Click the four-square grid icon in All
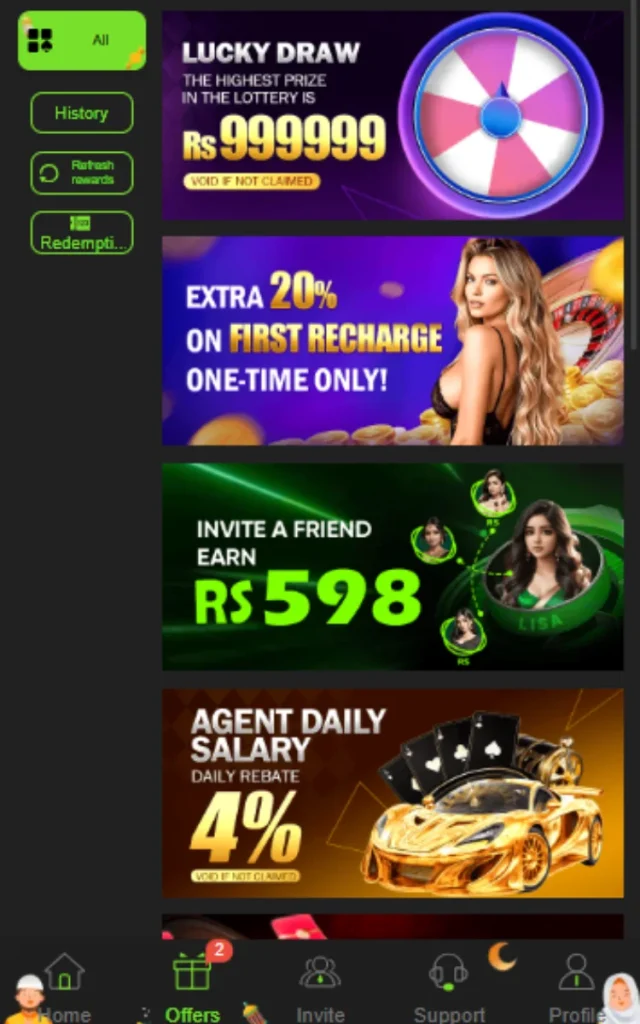Image resolution: width=640 pixels, height=1024 pixels. (40, 40)
